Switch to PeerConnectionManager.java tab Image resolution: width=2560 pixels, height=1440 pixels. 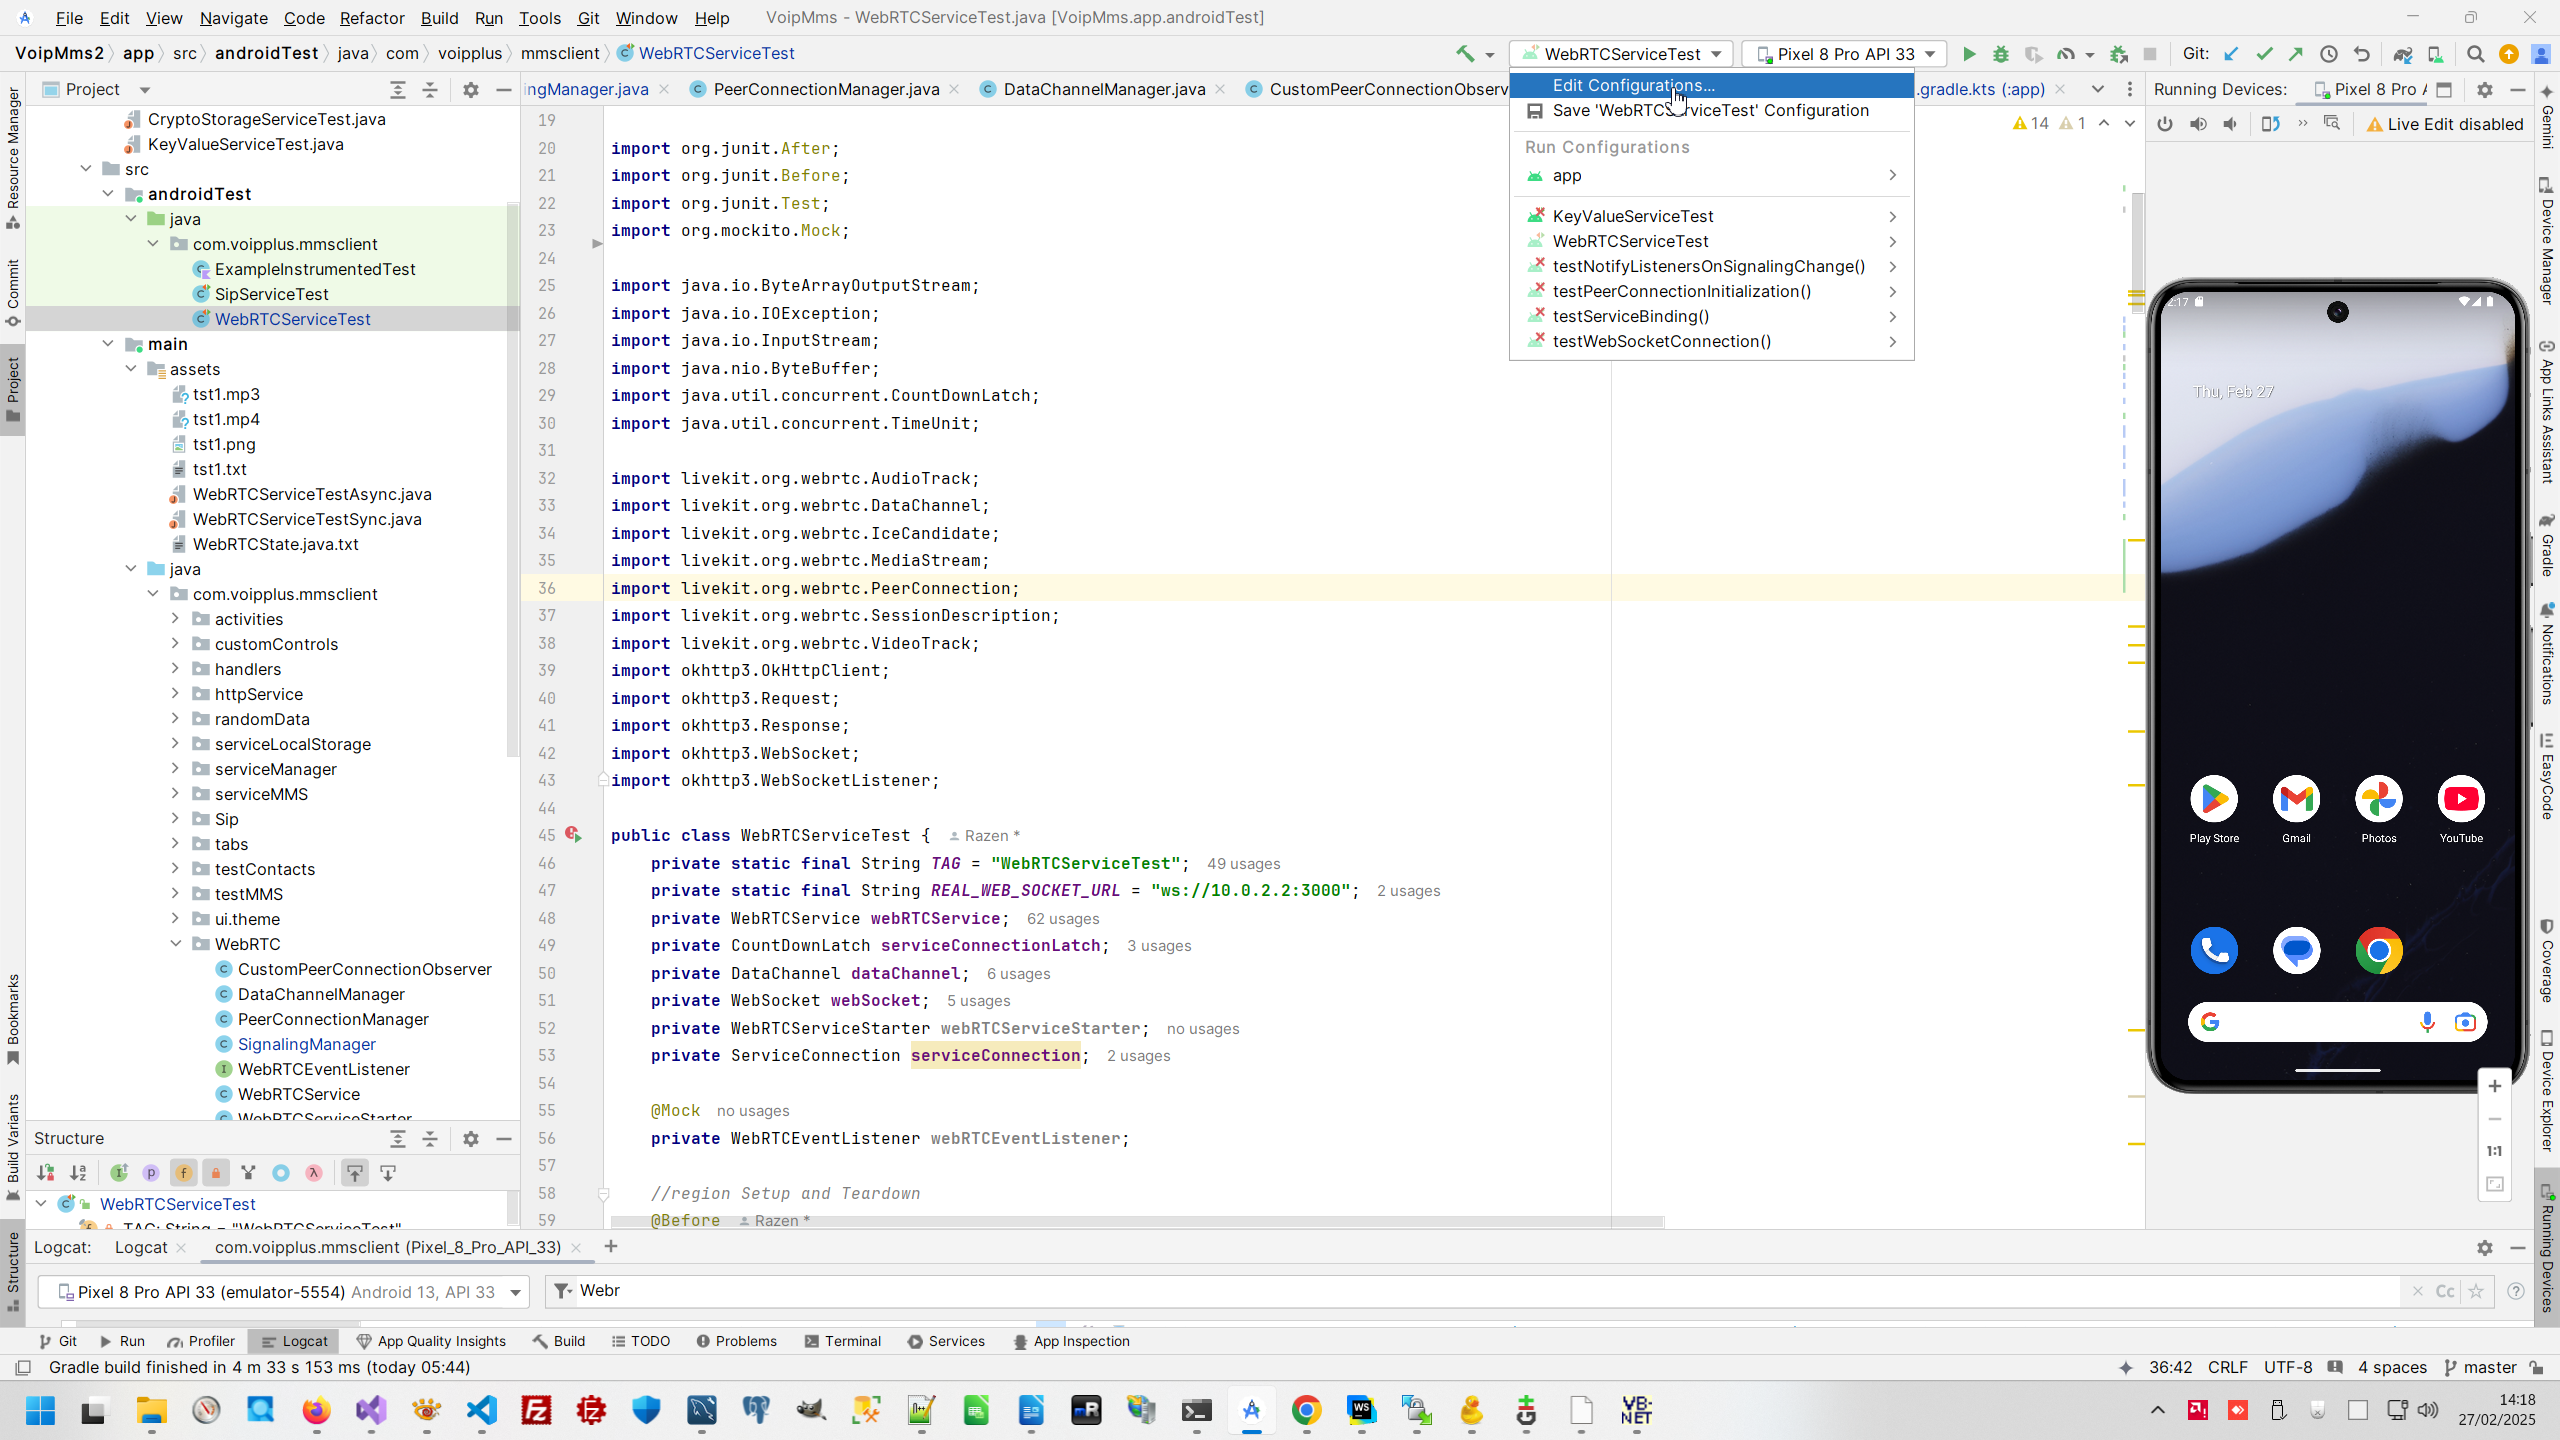[x=826, y=89]
